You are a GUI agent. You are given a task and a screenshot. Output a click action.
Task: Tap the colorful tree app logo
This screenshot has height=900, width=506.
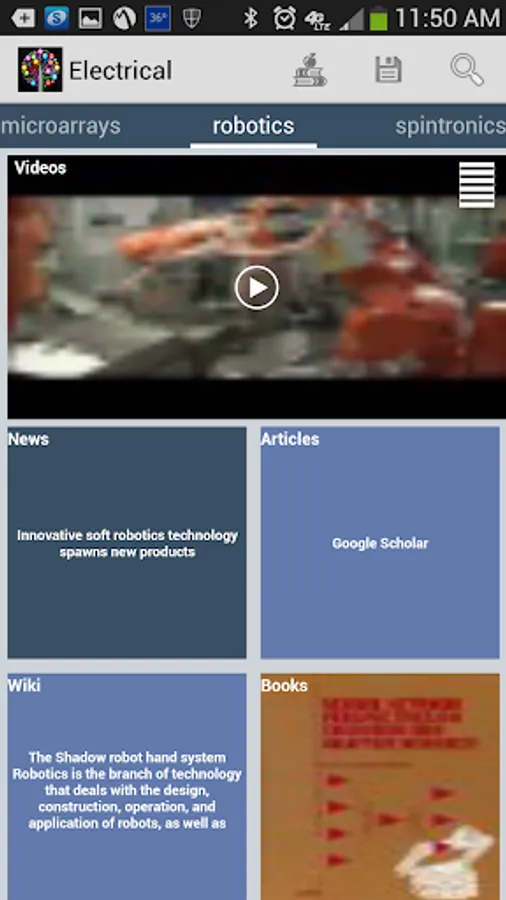point(40,70)
